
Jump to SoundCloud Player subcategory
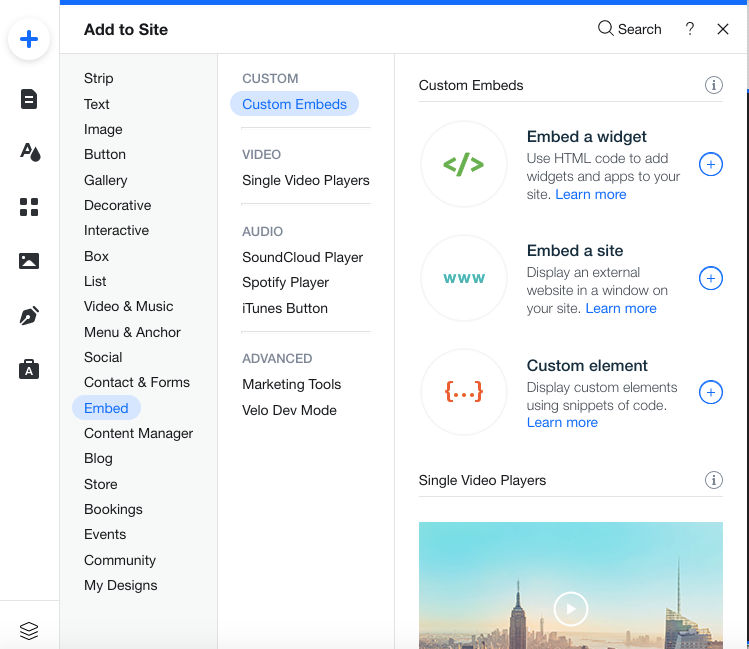(x=302, y=257)
